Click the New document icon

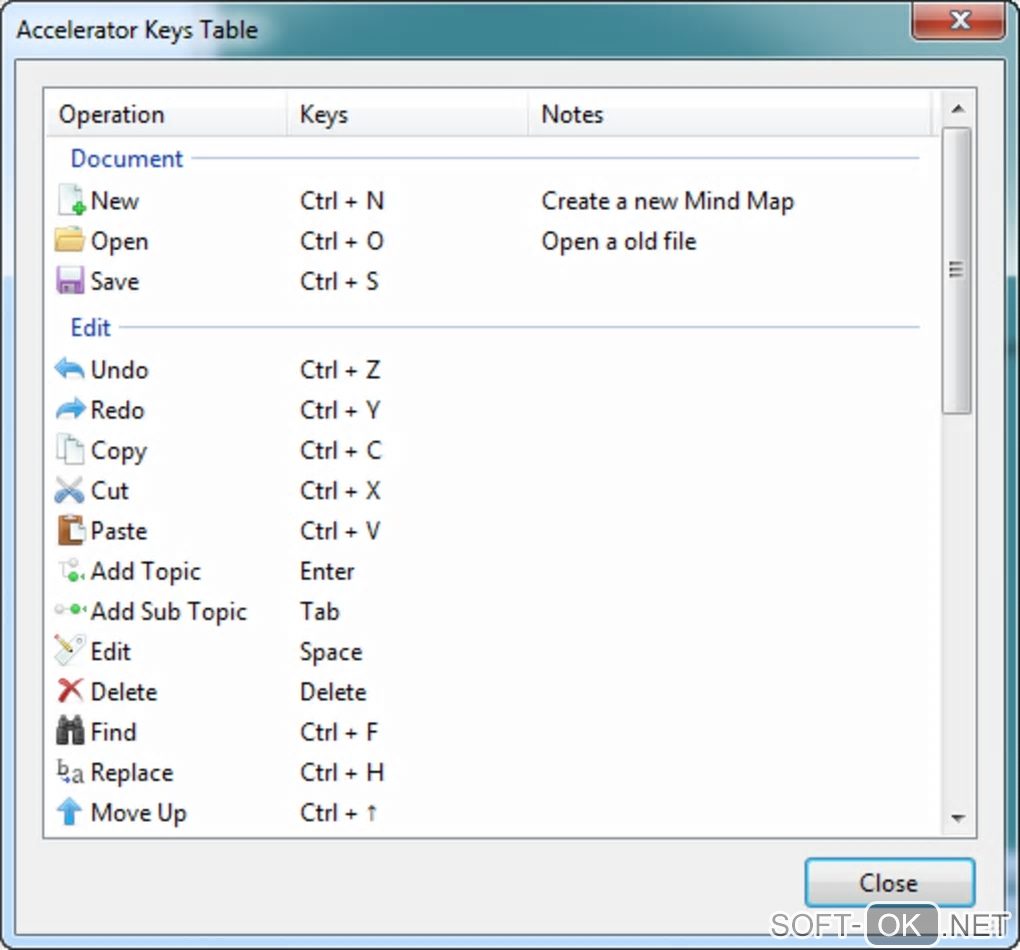coord(71,201)
